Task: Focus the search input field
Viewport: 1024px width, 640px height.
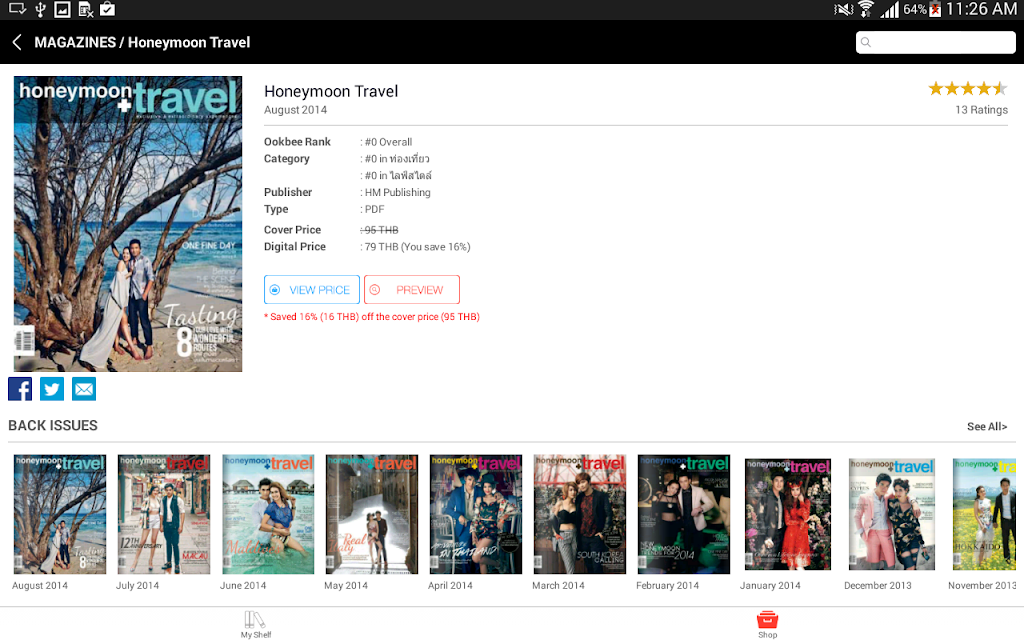Action: 935,42
